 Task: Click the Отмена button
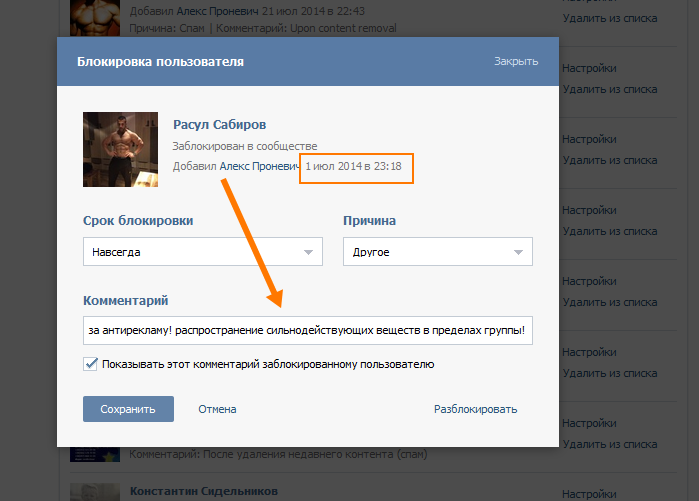click(x=217, y=409)
